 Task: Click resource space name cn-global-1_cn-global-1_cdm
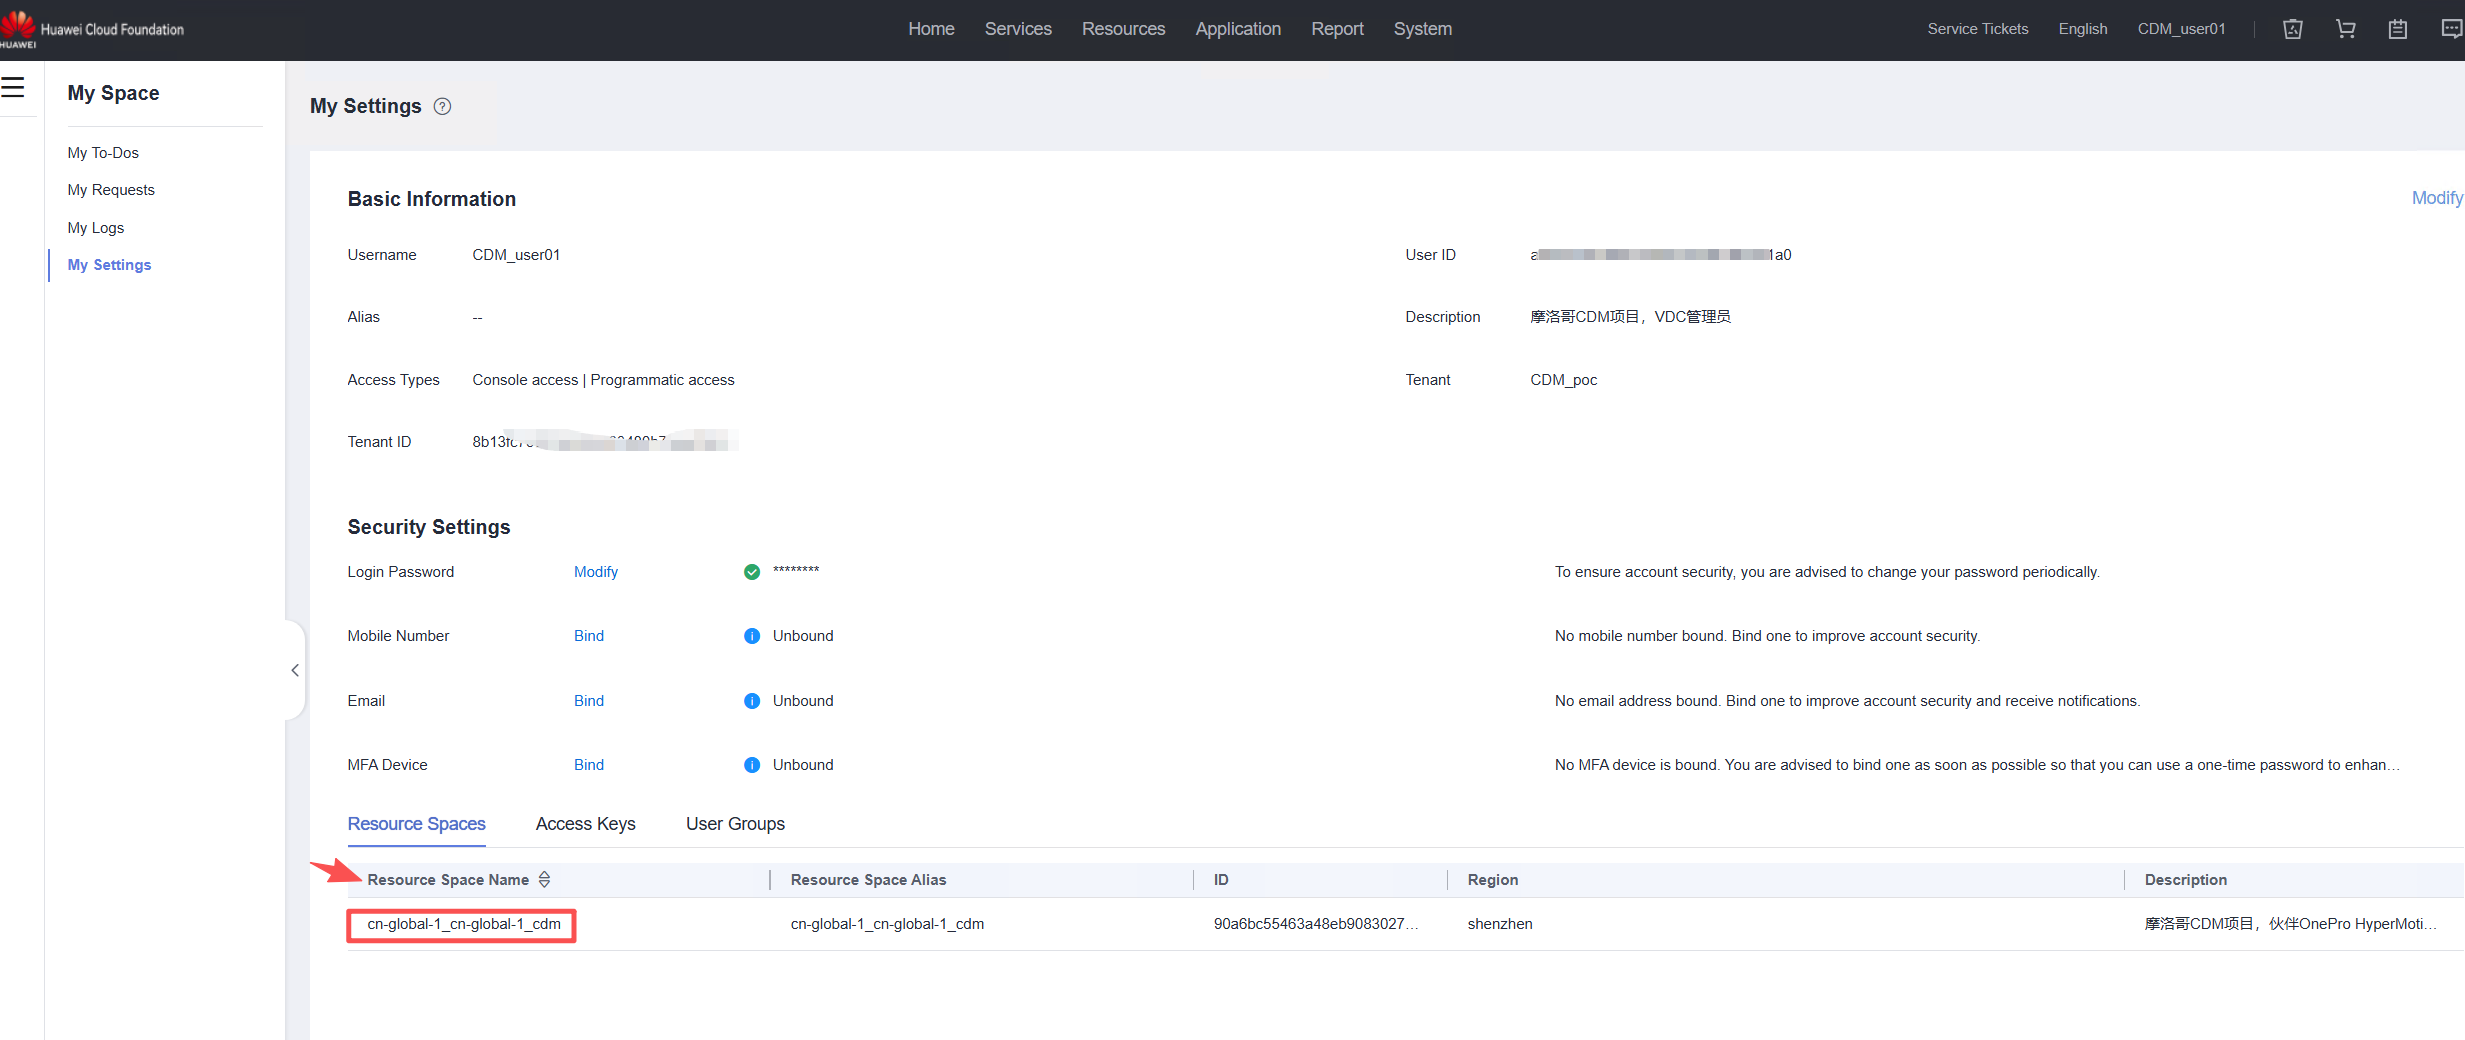464,924
